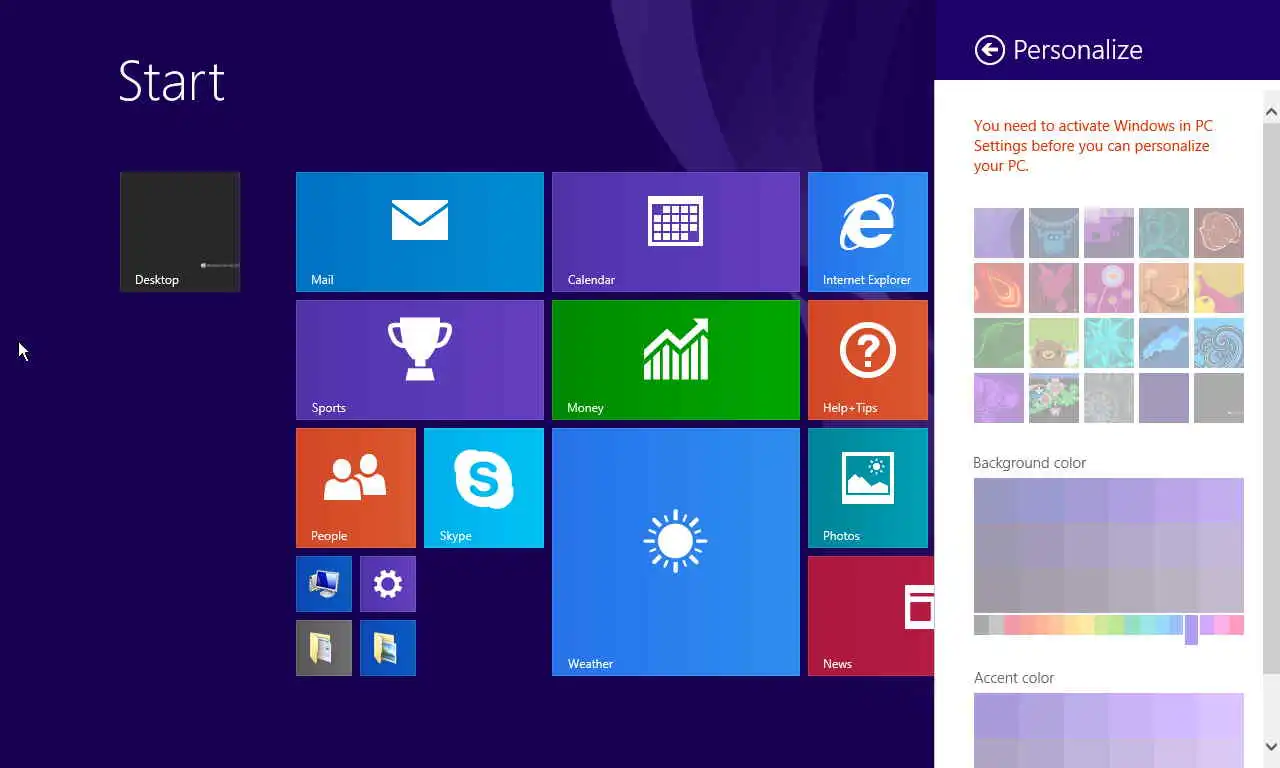Pick the colorful flowers on dark pattern
1280x768 pixels.
click(1054, 398)
